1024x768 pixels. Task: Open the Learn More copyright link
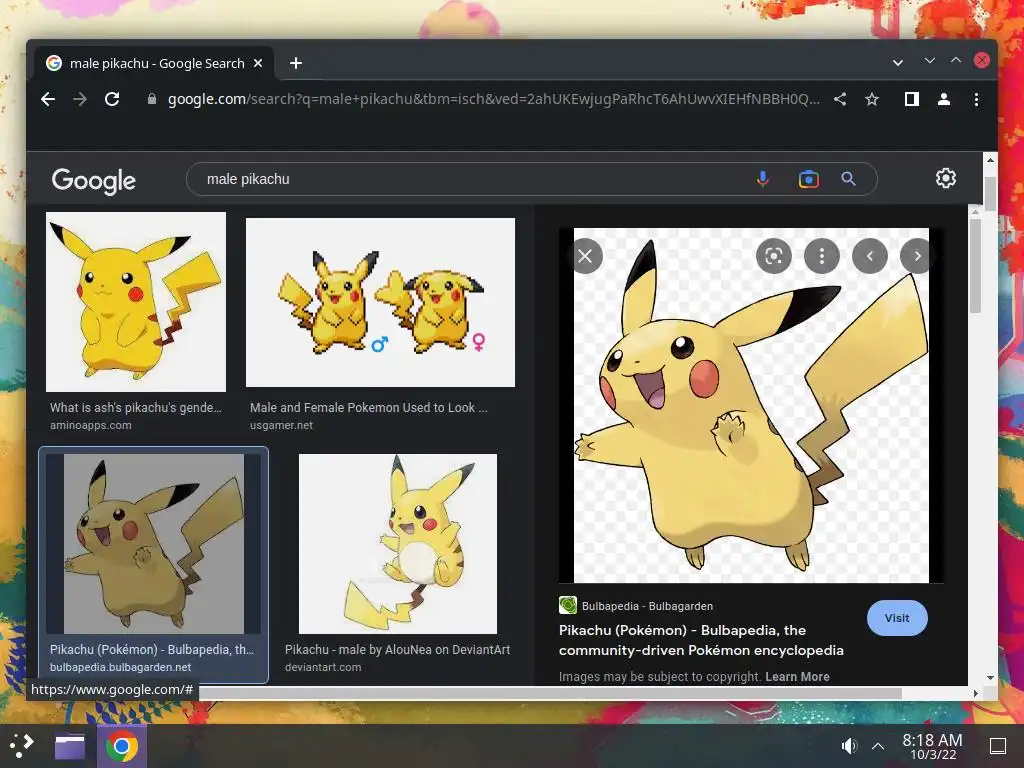[x=797, y=677]
